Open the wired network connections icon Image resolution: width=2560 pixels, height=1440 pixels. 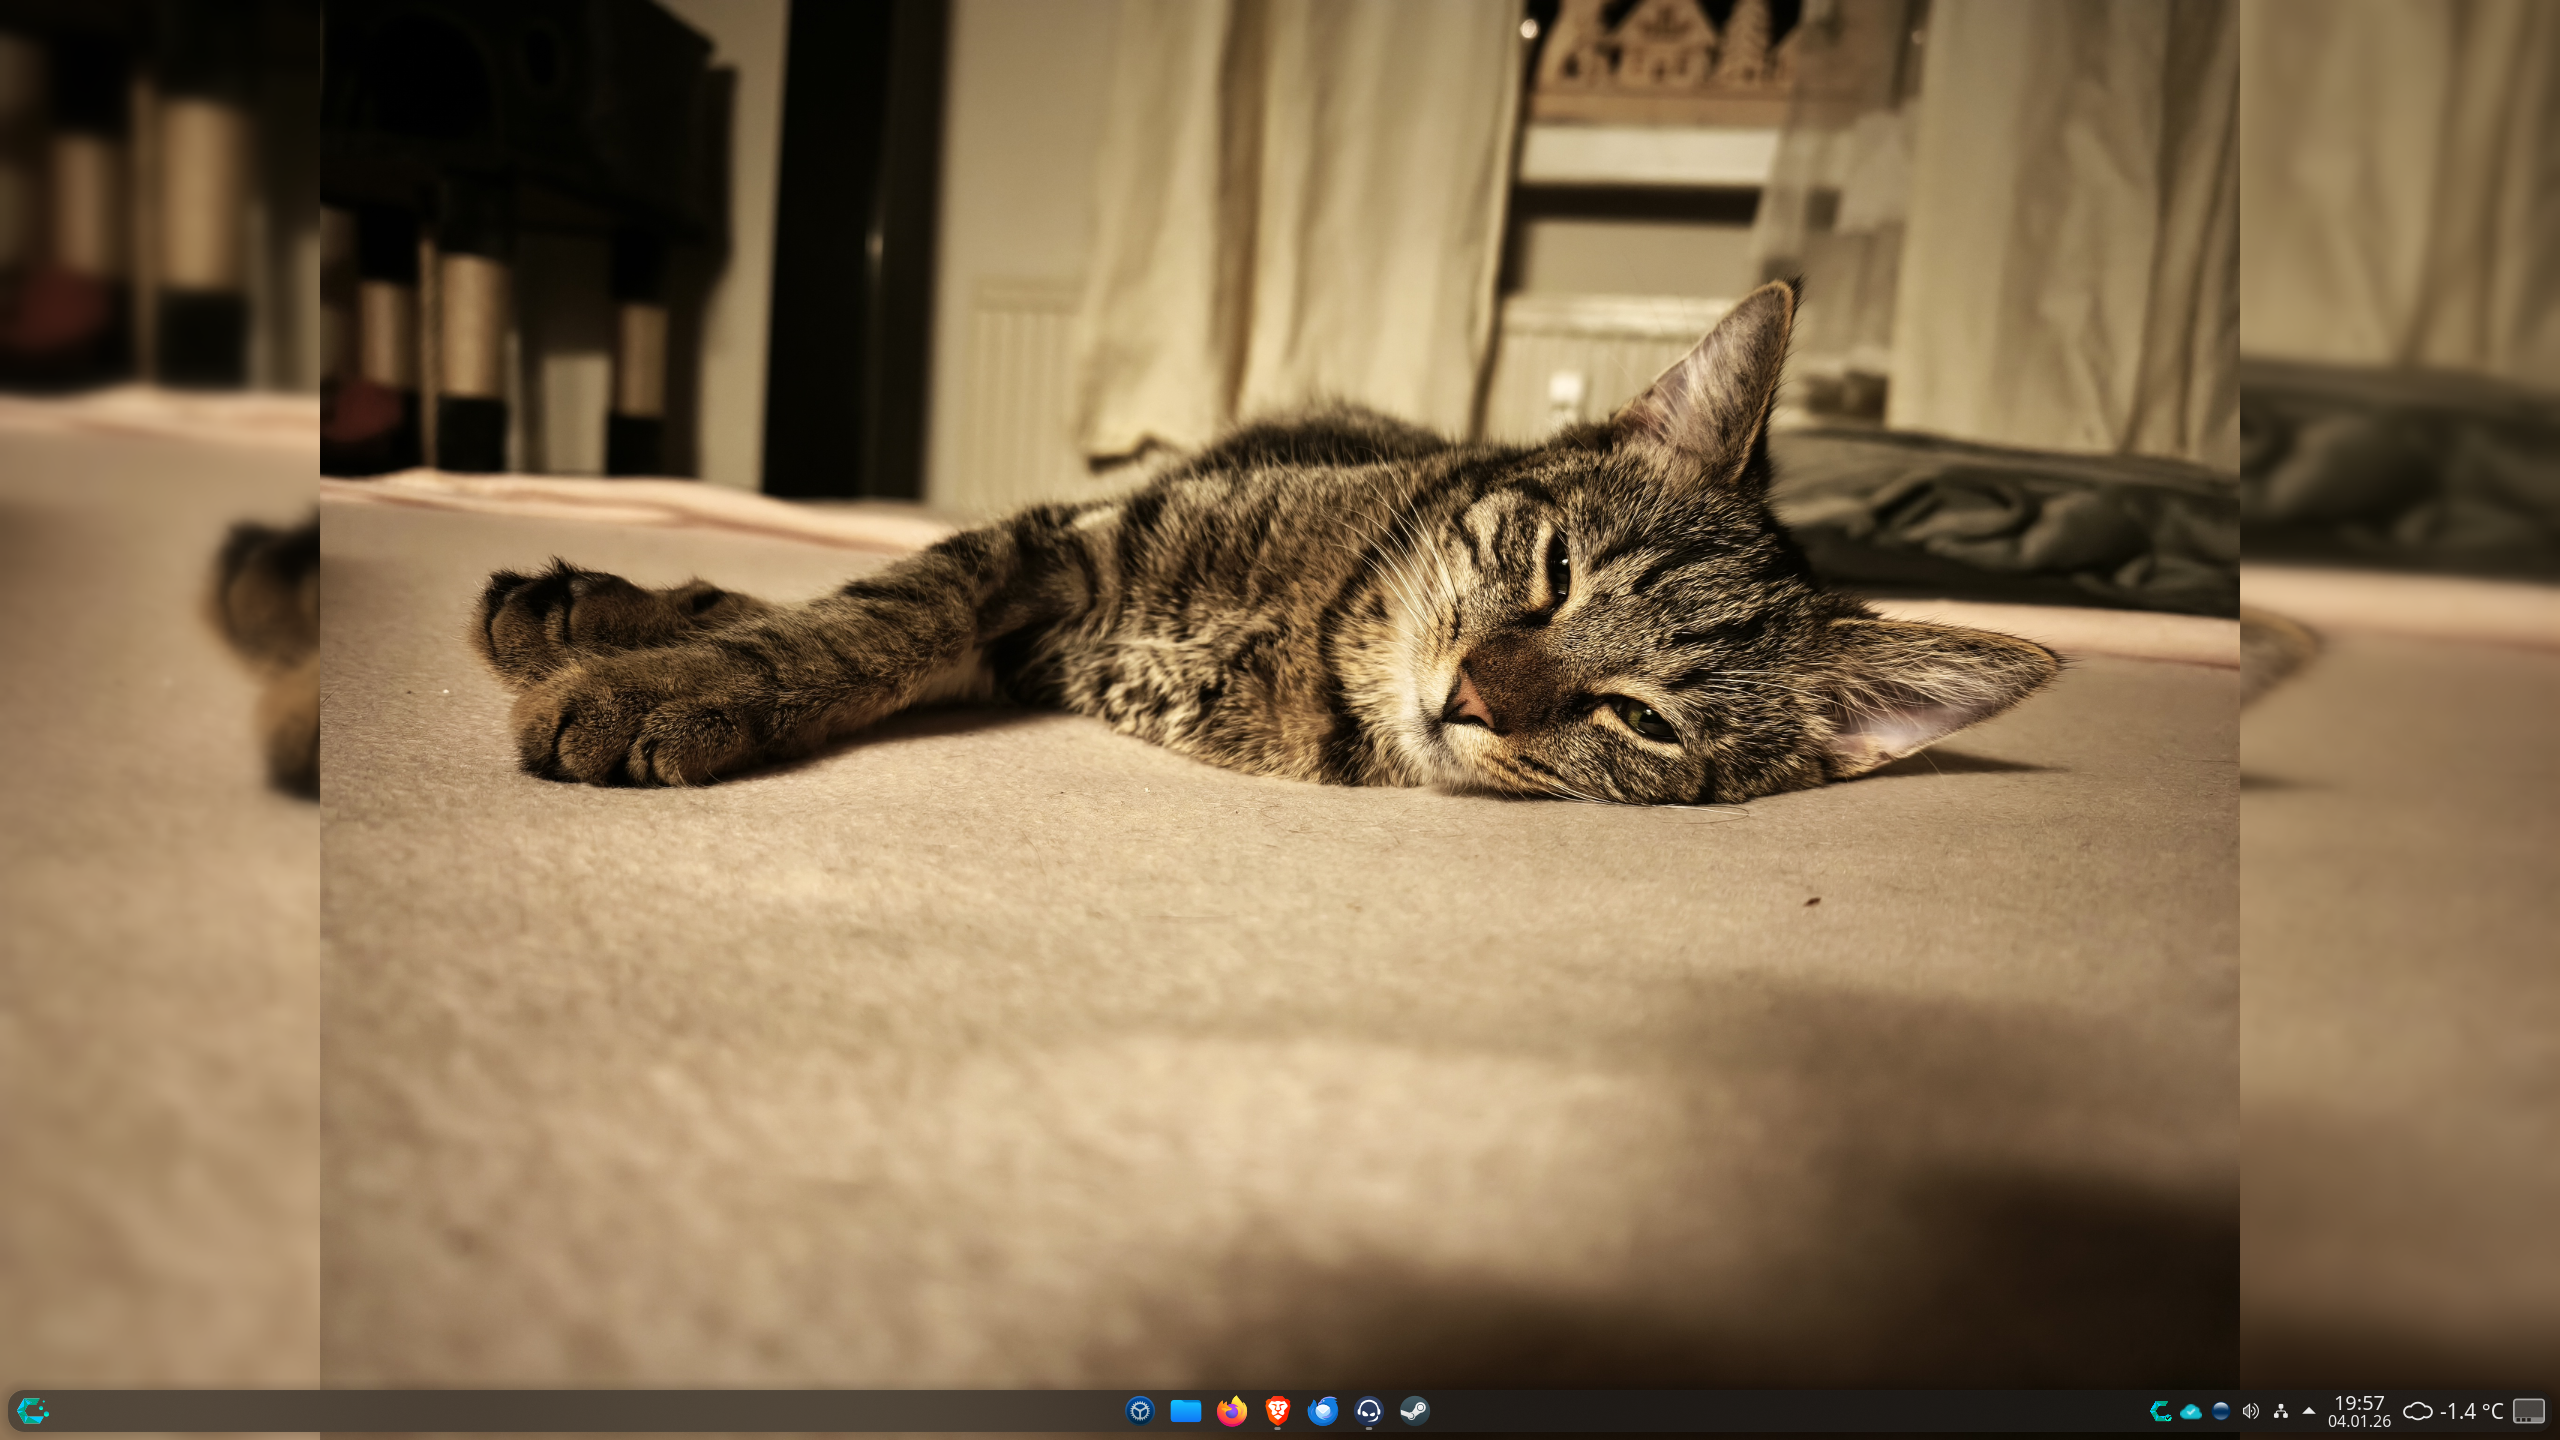(x=2281, y=1411)
